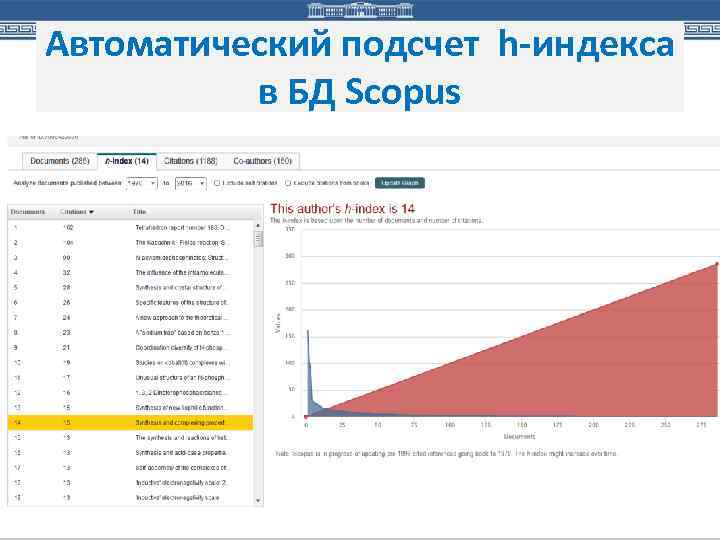This screenshot has height=540, width=720.
Task: Click the building logo in the slide header
Action: click(360, 10)
